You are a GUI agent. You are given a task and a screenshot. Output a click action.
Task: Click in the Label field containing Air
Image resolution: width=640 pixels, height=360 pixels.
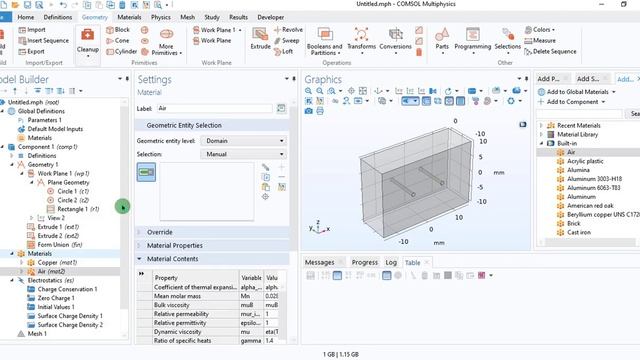(215, 108)
